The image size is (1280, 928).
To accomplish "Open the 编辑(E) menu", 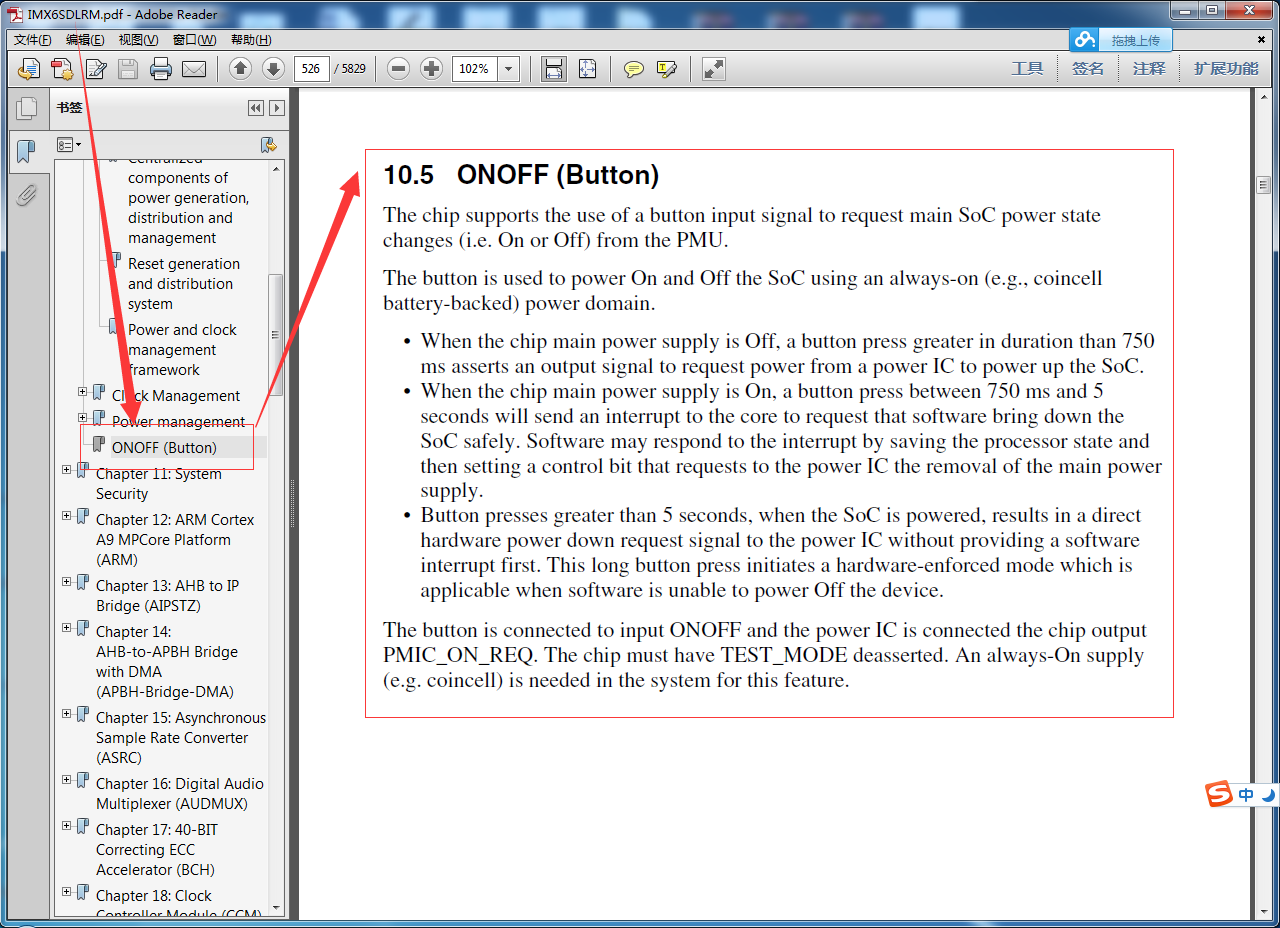I will (x=85, y=40).
